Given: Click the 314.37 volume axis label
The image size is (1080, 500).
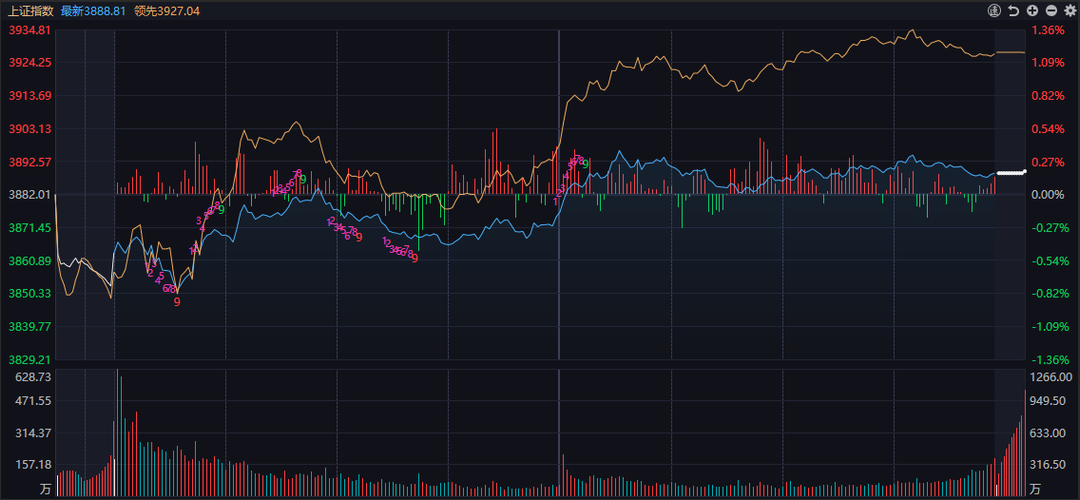Looking at the screenshot, I should [x=33, y=433].
